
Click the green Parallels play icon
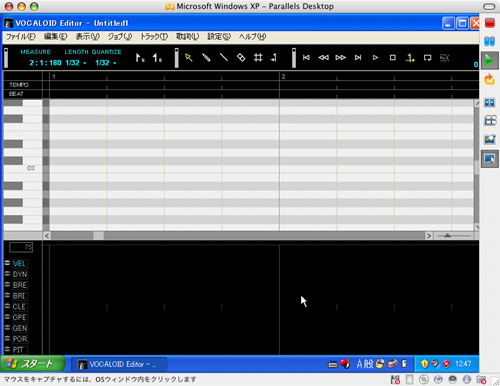pyautogui.click(x=489, y=61)
